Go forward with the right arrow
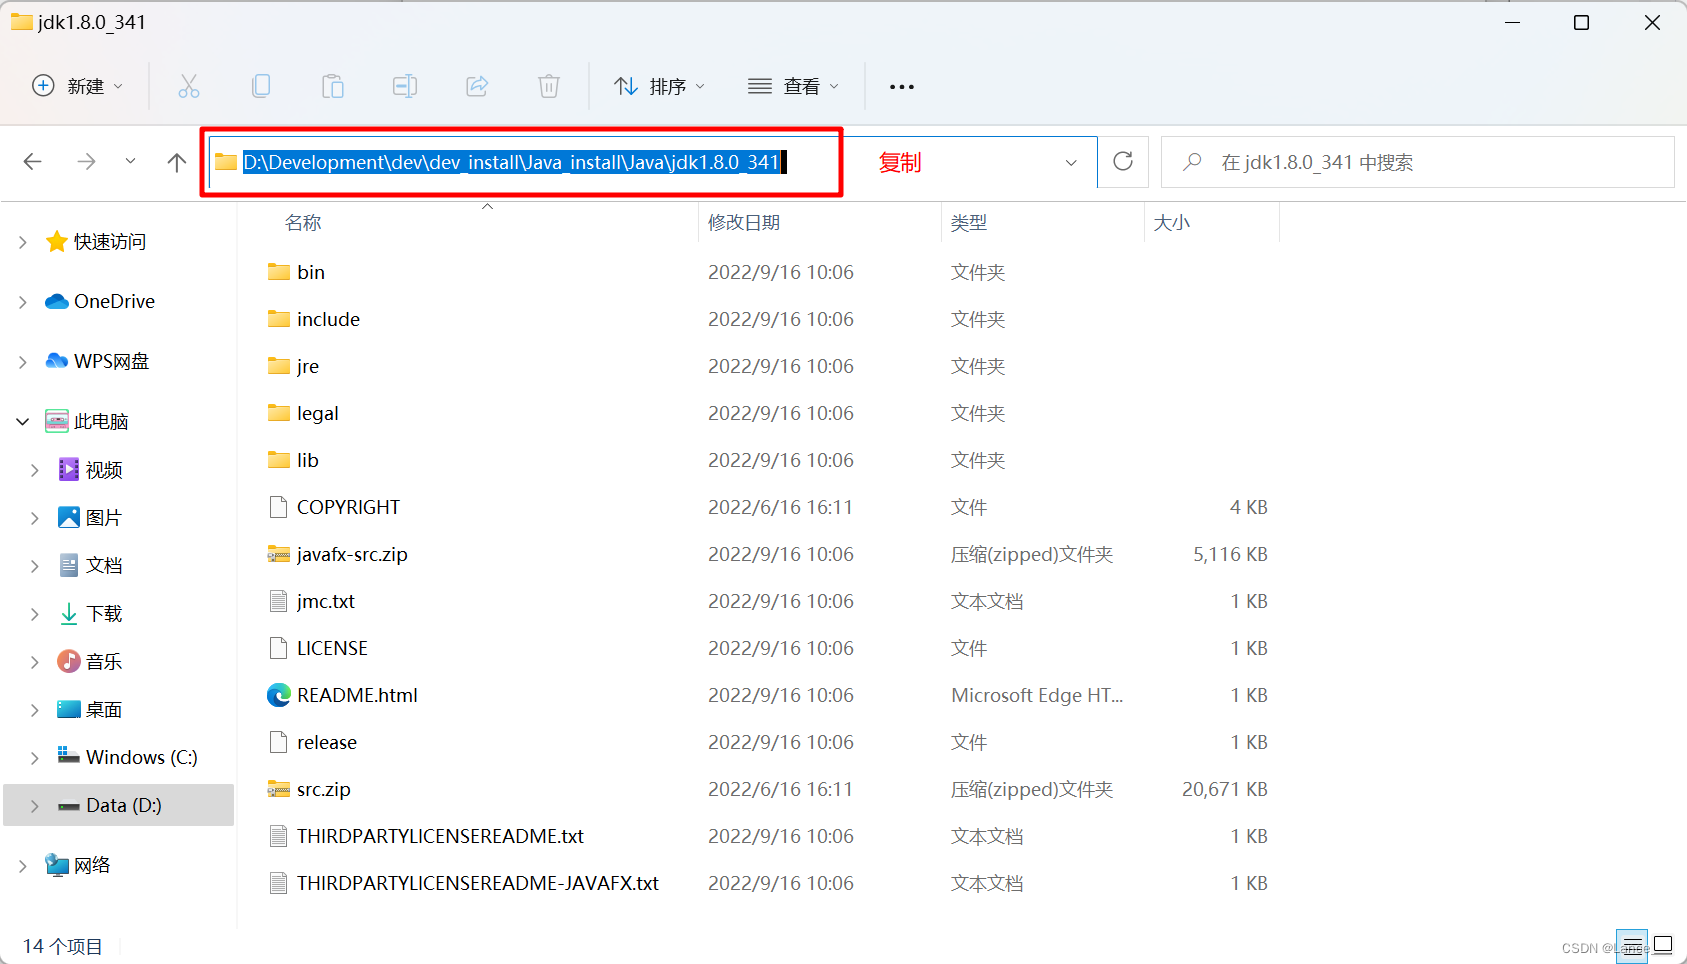 (87, 162)
